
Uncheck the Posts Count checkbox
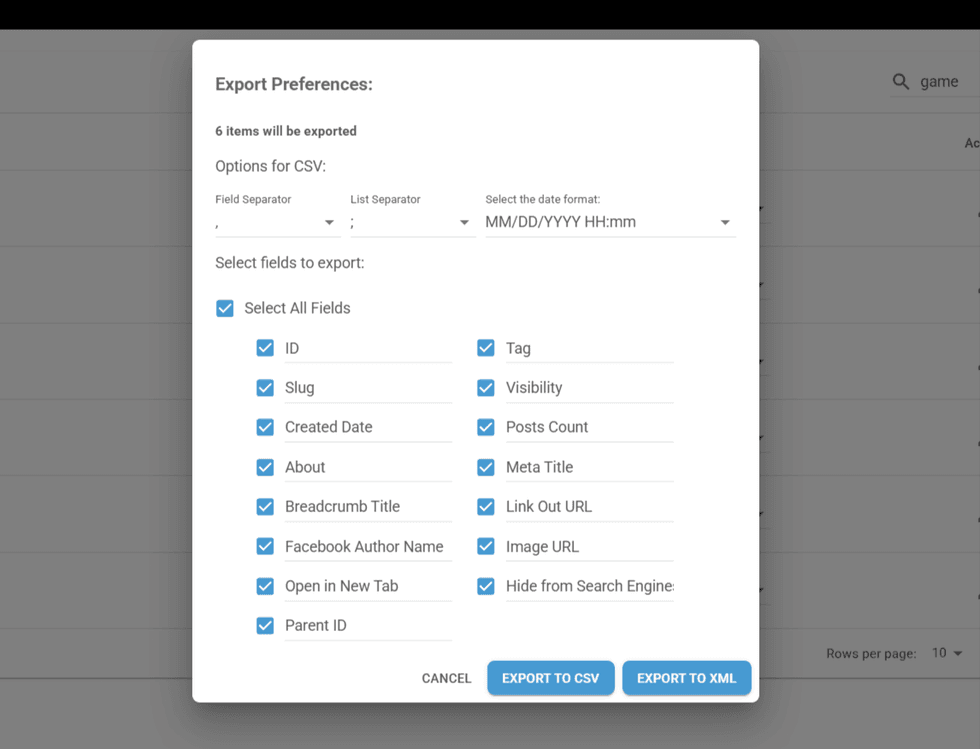[x=486, y=427]
